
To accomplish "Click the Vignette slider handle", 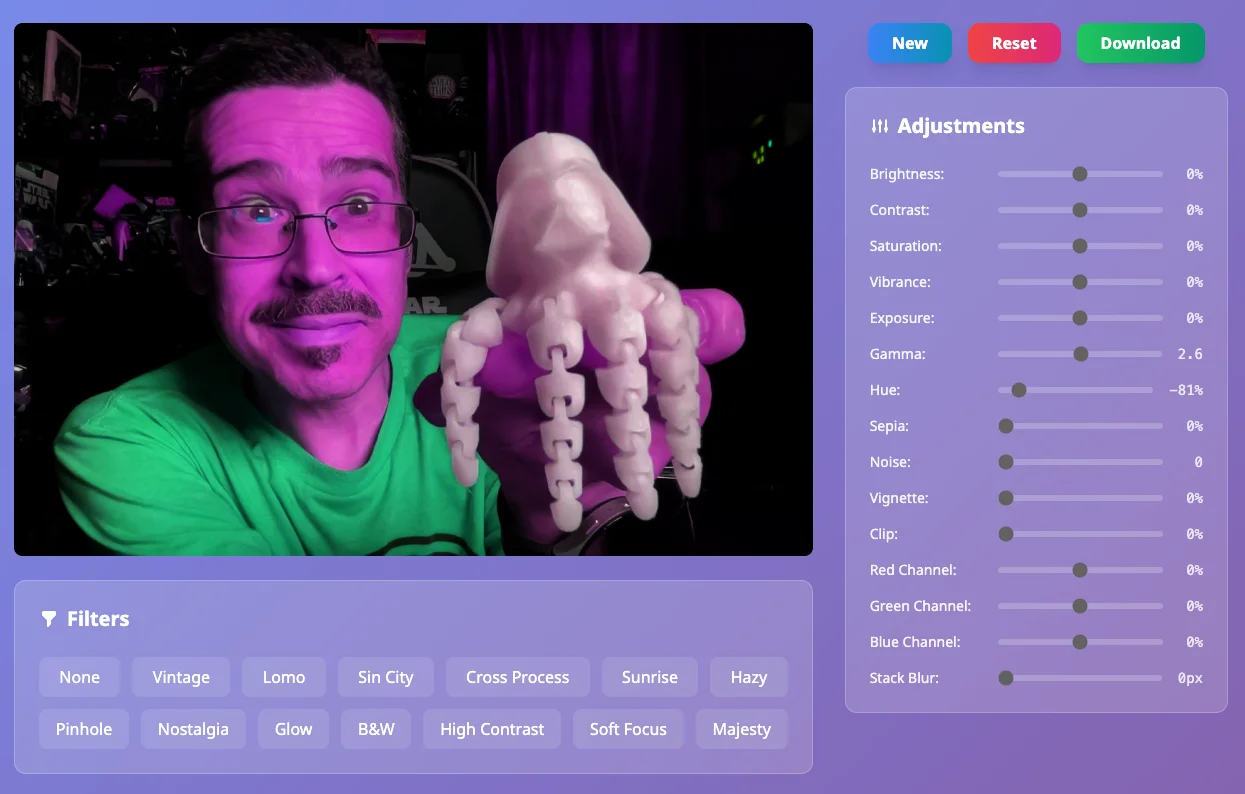I will 1006,498.
